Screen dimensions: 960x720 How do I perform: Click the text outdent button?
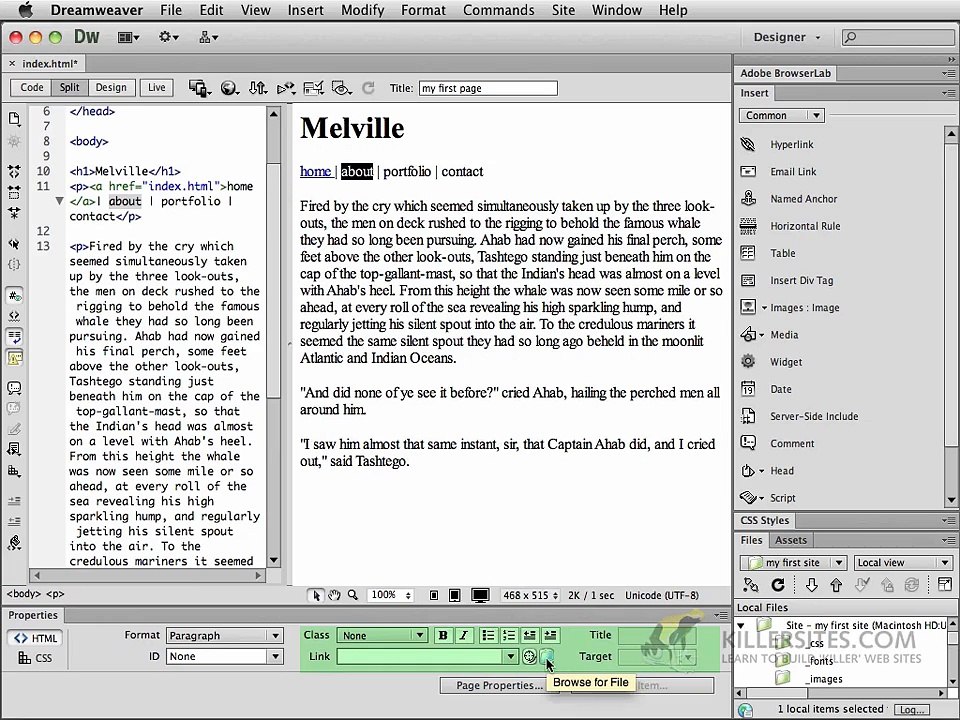[x=530, y=636]
